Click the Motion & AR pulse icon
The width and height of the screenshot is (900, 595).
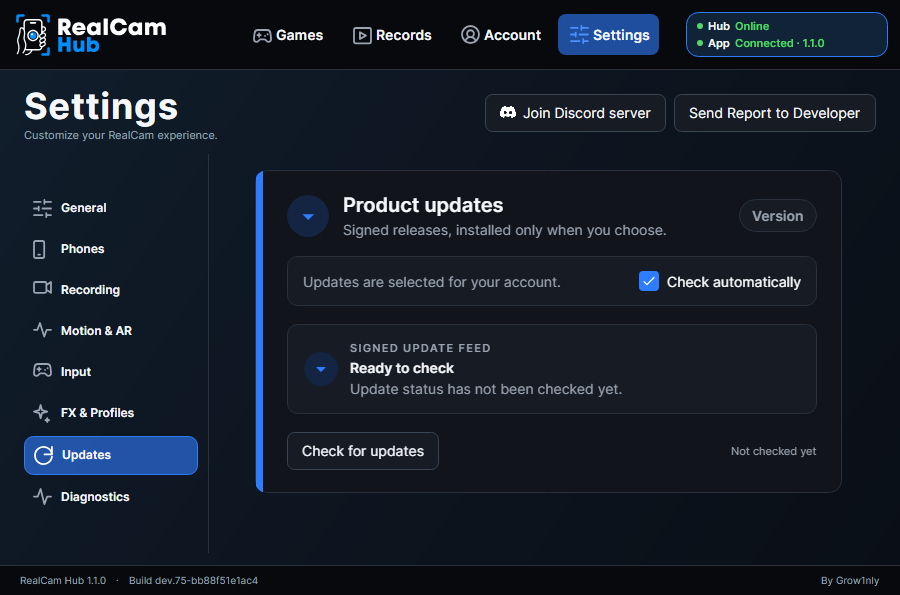[42, 330]
